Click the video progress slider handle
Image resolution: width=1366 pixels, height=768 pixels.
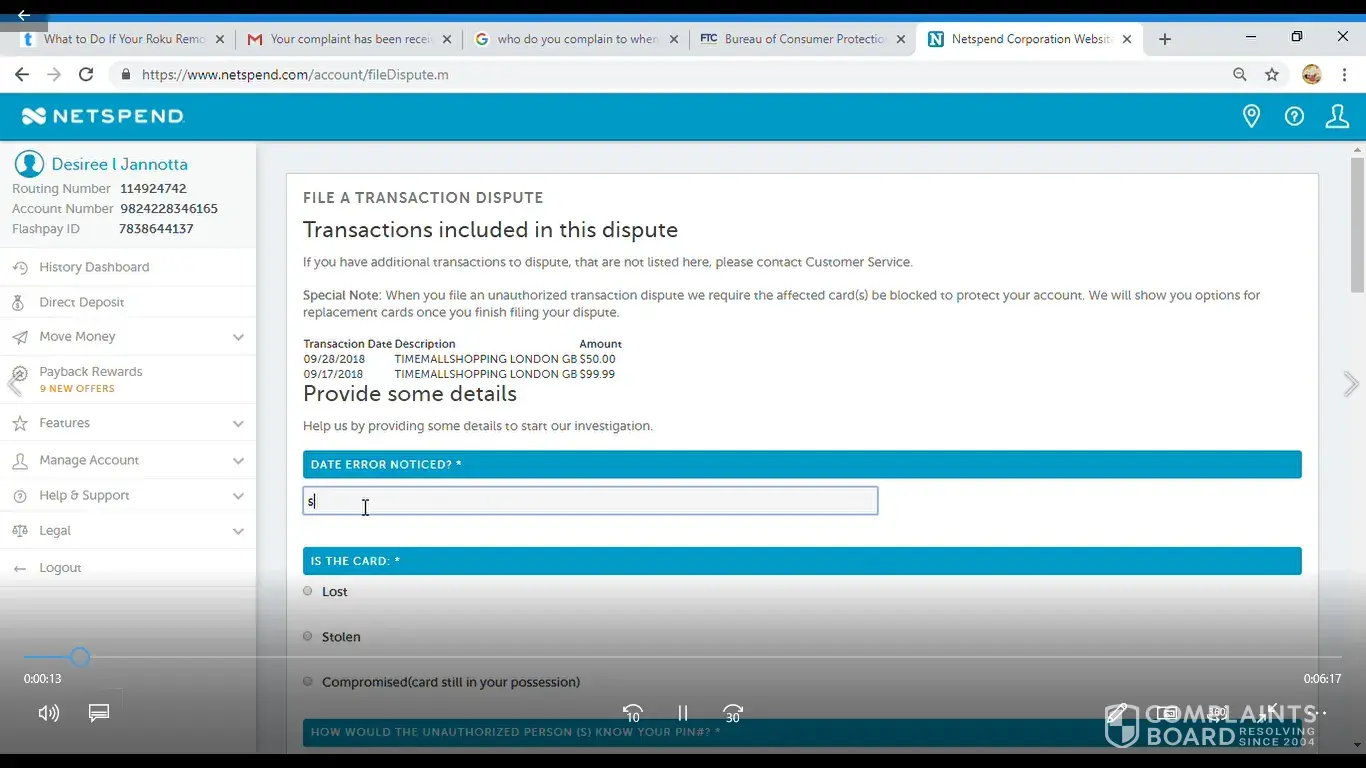point(80,657)
